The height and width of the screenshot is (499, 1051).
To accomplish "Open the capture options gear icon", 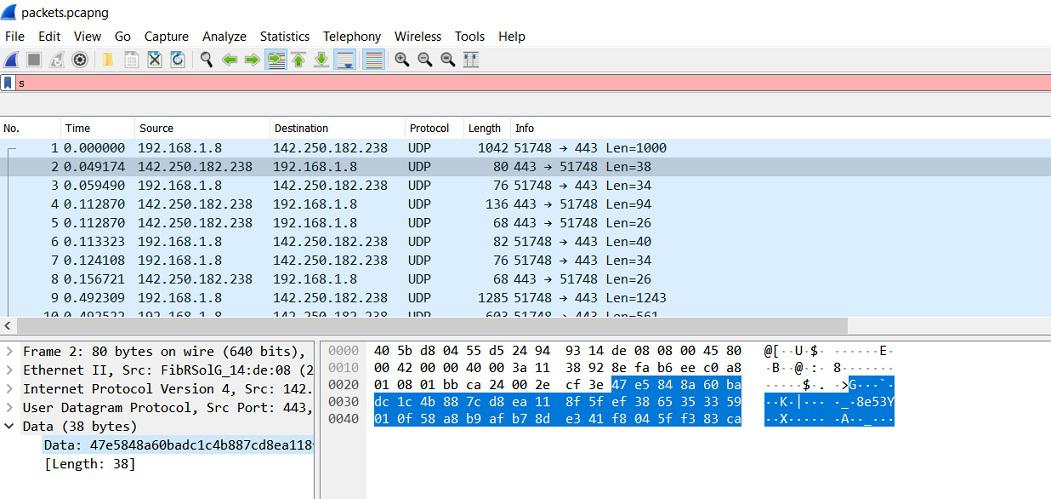I will 80,60.
